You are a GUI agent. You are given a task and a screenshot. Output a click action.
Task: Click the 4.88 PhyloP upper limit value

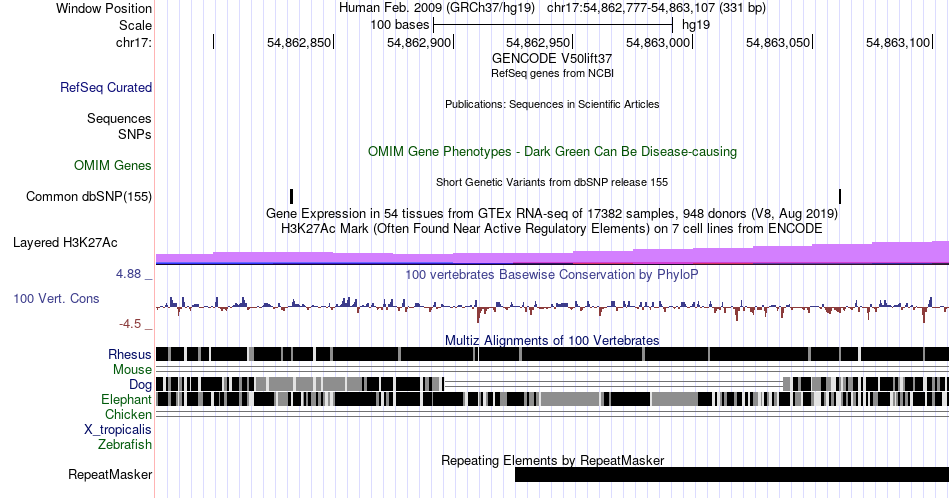[x=128, y=274]
